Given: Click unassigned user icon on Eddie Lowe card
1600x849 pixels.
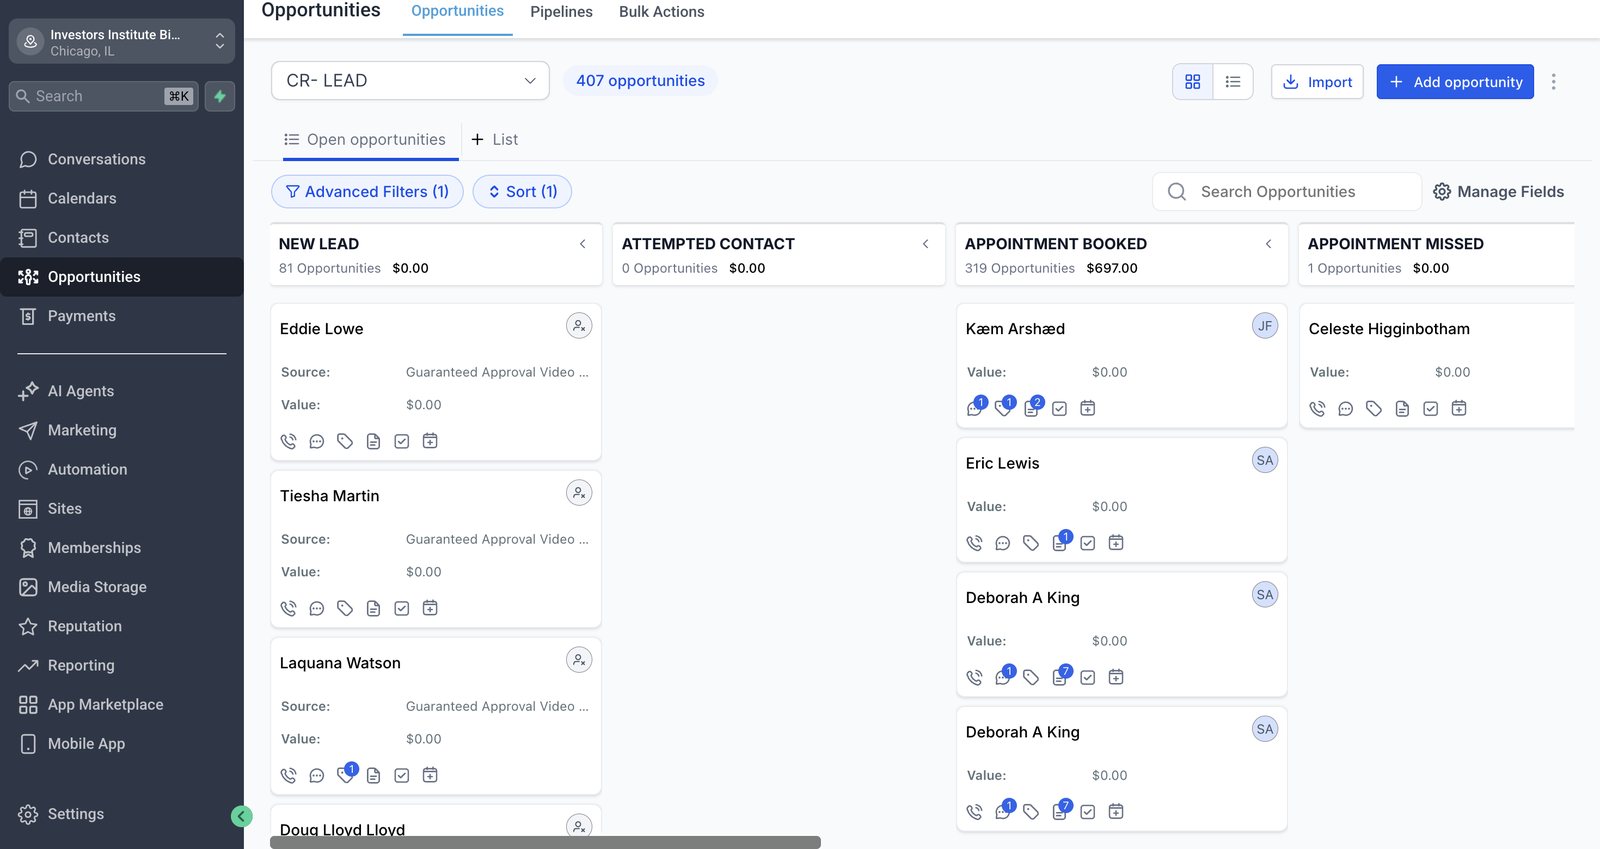Looking at the screenshot, I should 579,326.
